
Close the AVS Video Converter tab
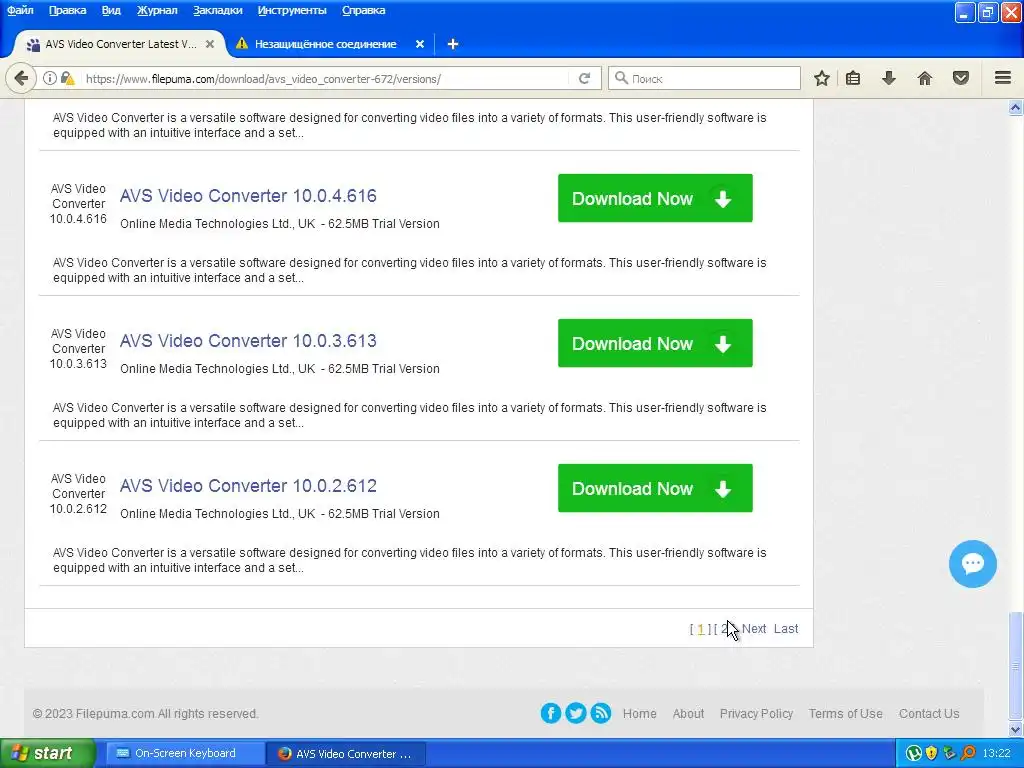pos(210,44)
